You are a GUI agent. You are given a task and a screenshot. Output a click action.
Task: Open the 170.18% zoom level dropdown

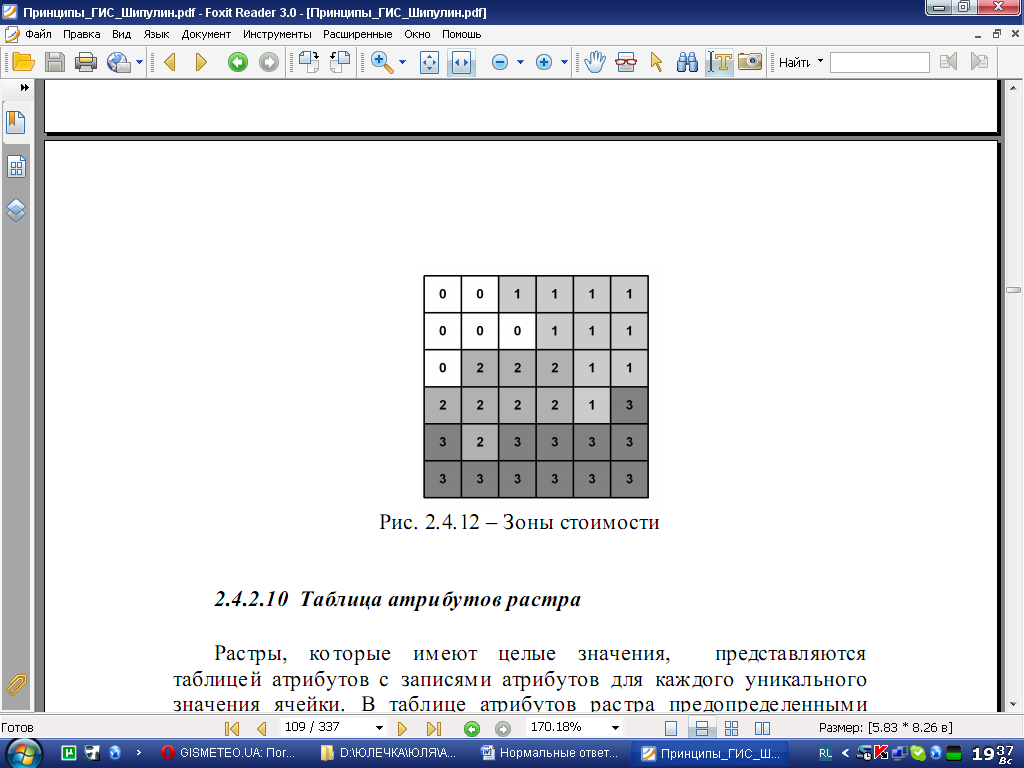[x=615, y=728]
